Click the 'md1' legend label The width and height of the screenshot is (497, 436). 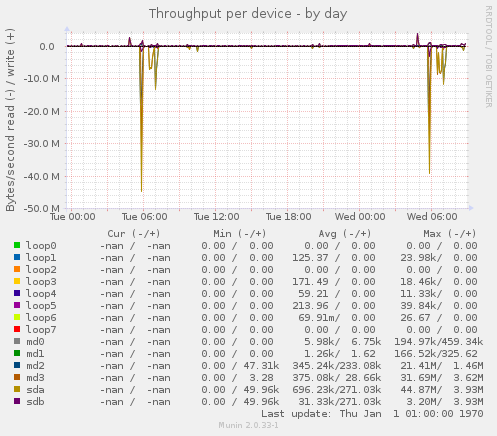(35, 354)
